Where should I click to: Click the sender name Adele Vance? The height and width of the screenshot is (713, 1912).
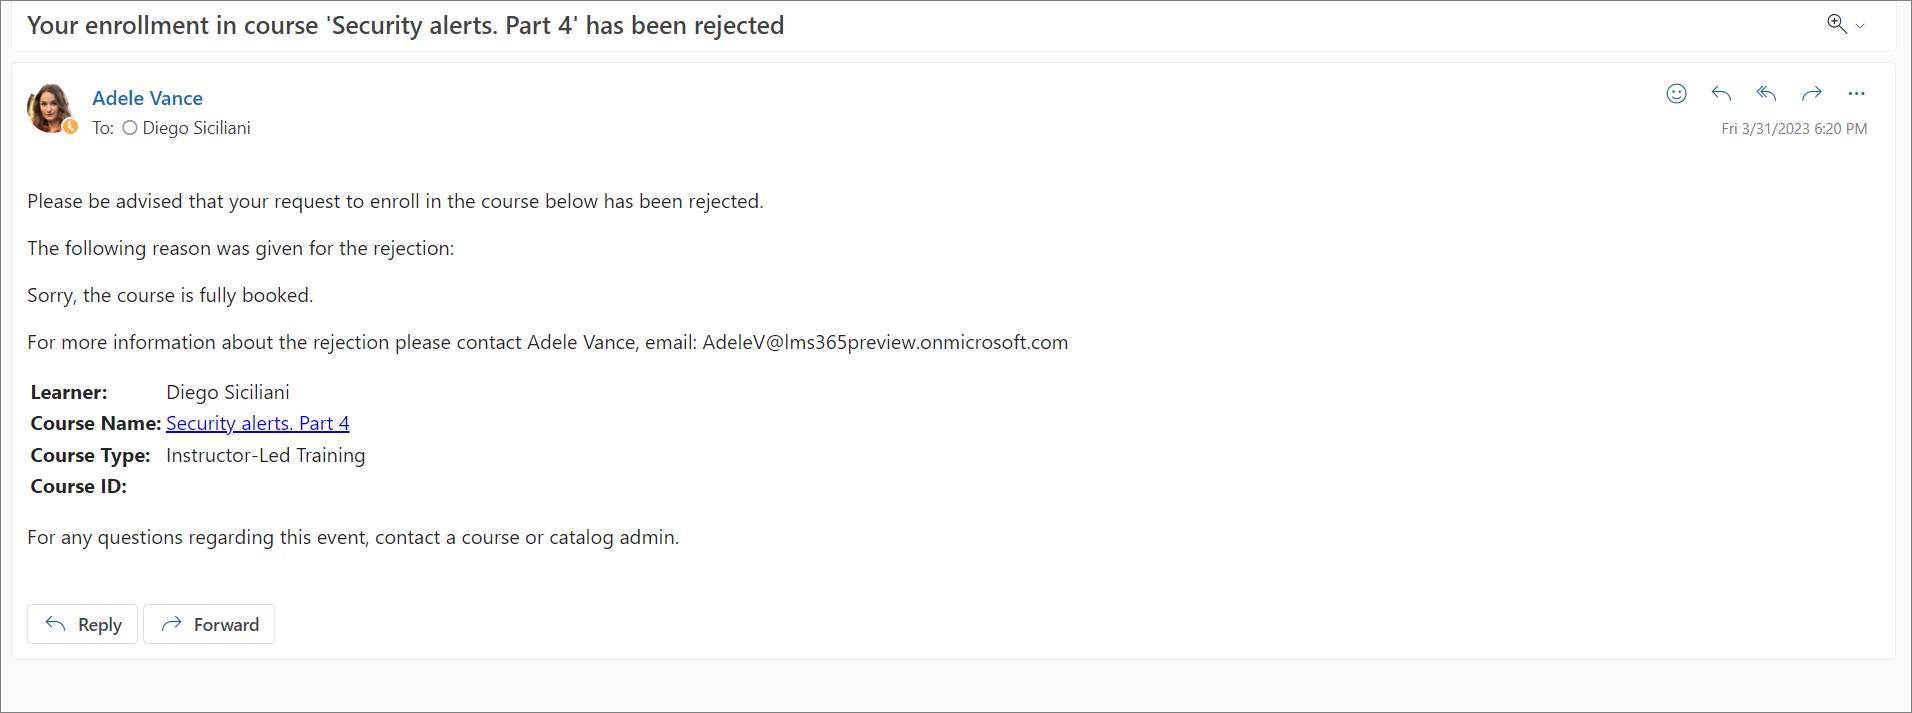(147, 98)
